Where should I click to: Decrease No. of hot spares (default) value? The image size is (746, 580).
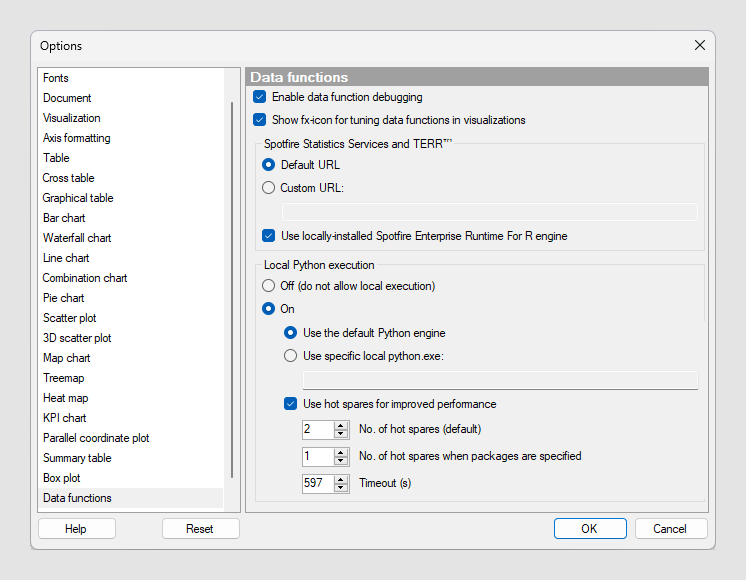click(x=341, y=433)
